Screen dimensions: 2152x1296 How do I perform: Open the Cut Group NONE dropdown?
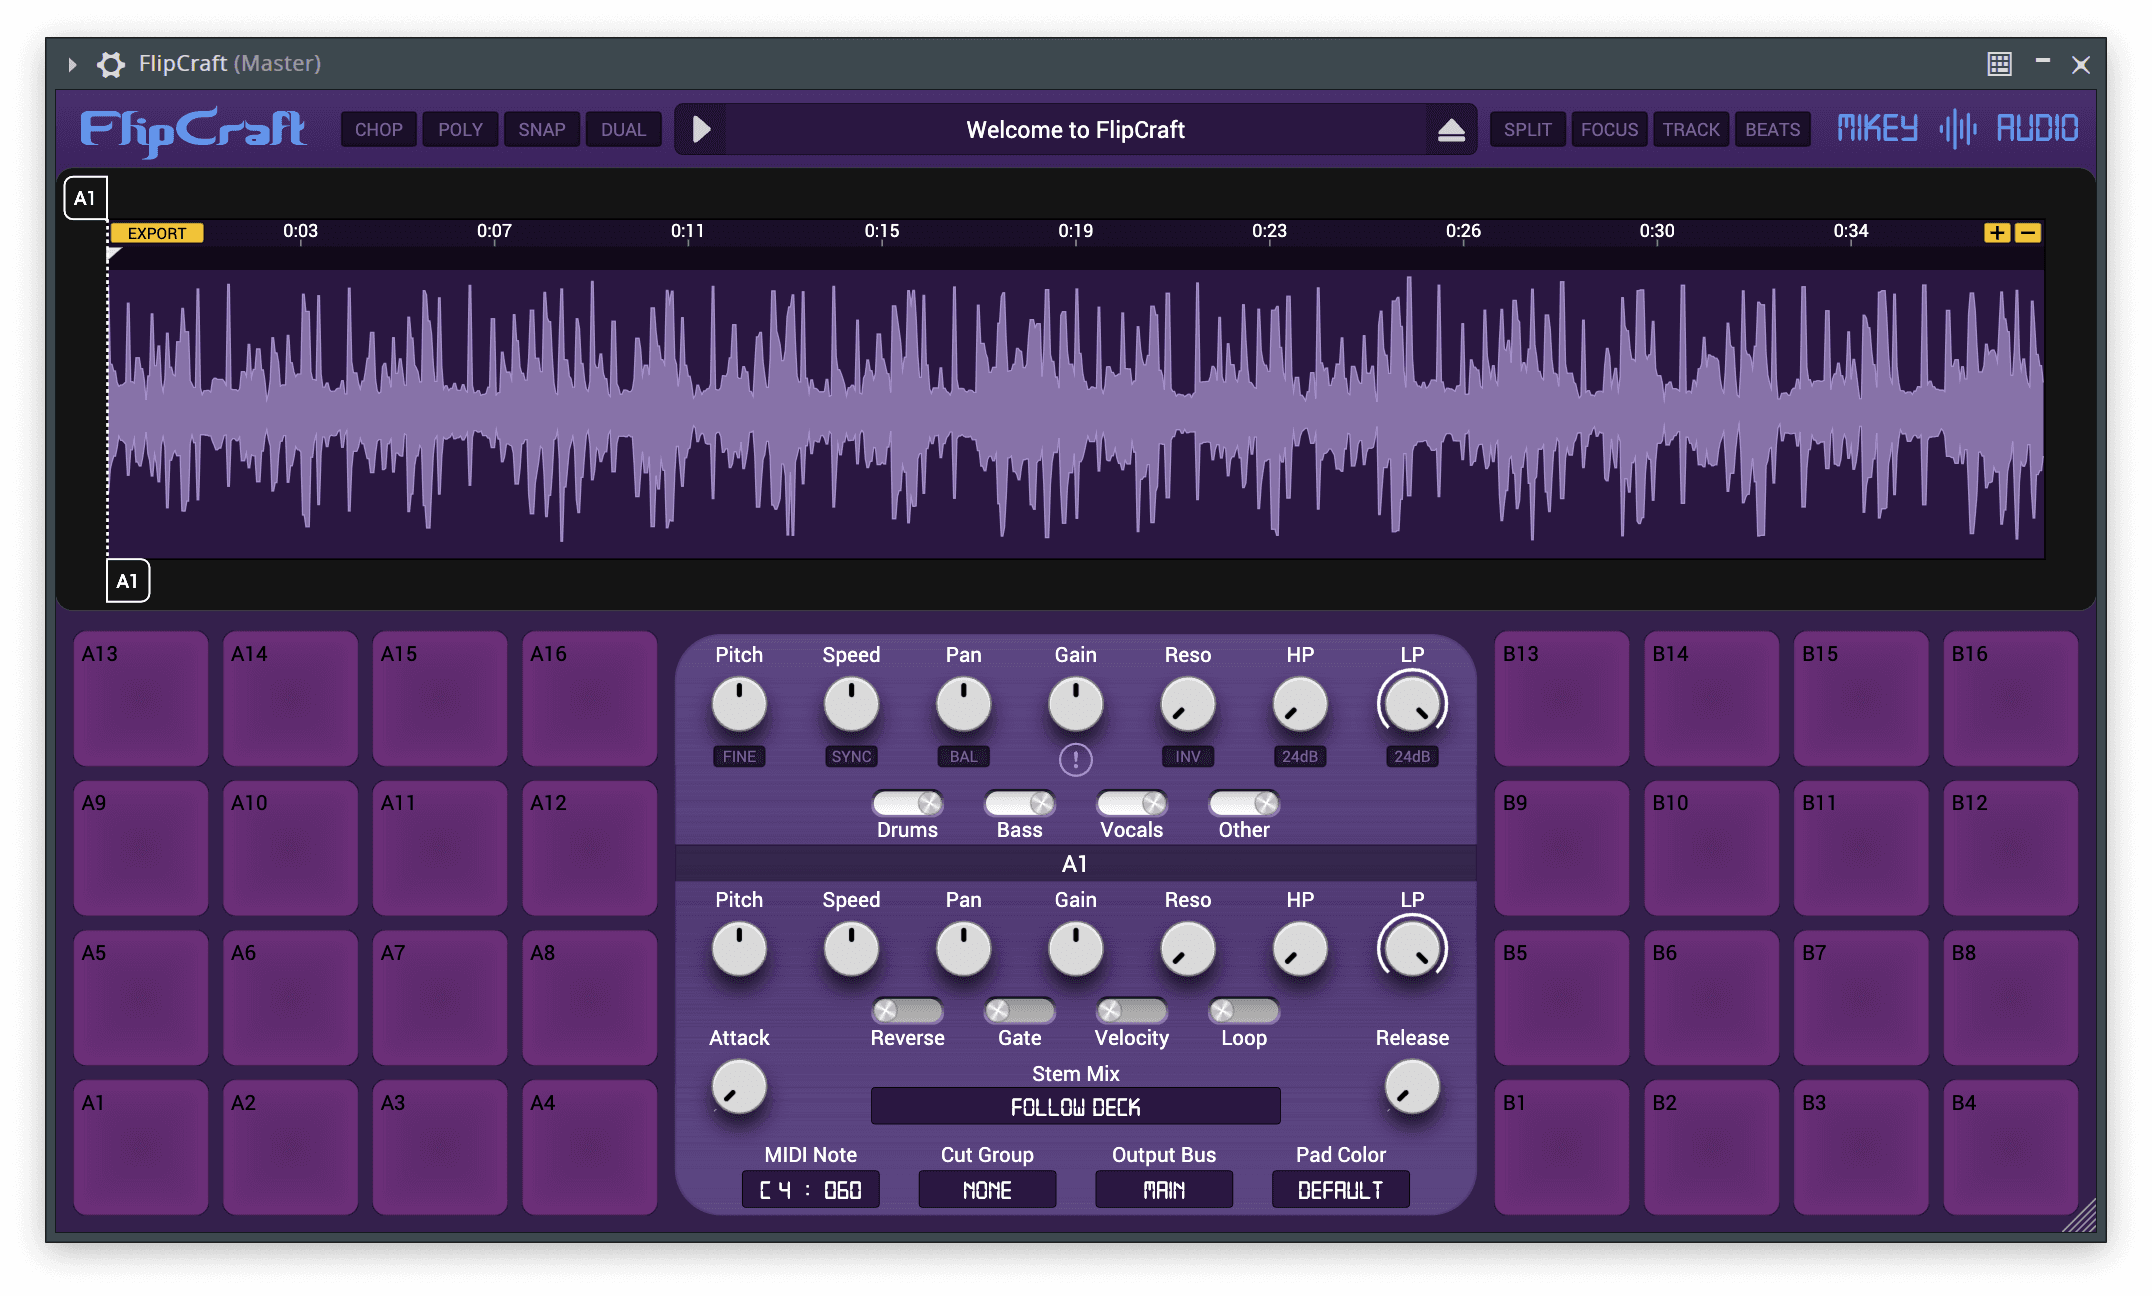(987, 1190)
